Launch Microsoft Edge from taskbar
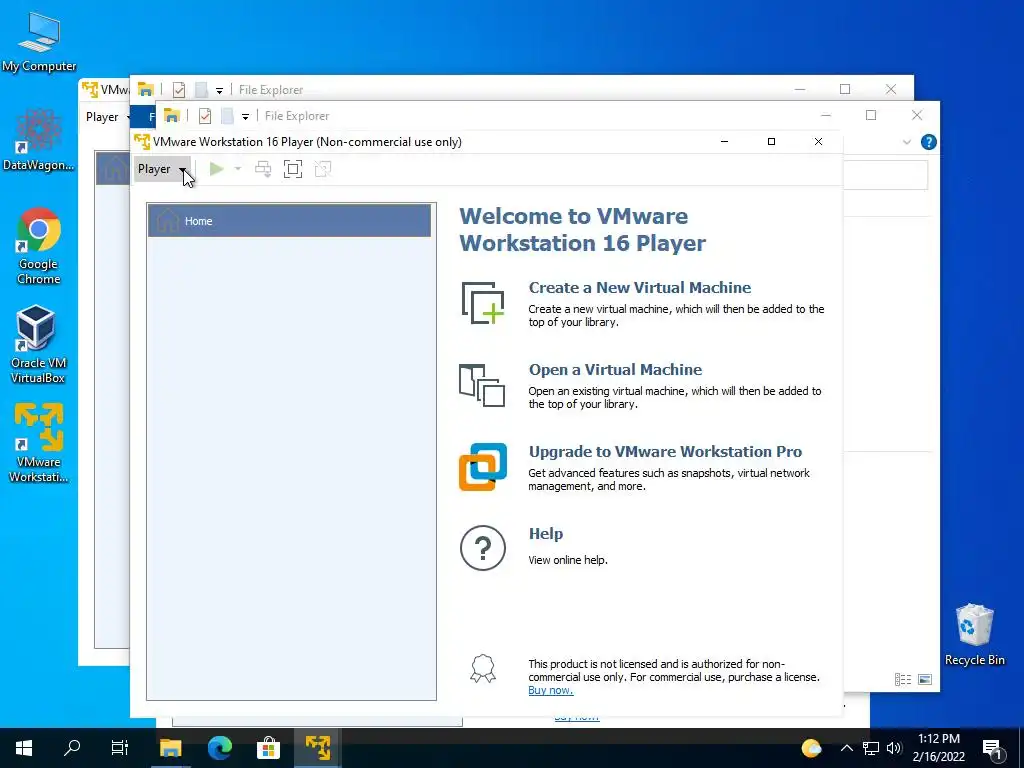This screenshot has height=768, width=1024. coord(220,748)
